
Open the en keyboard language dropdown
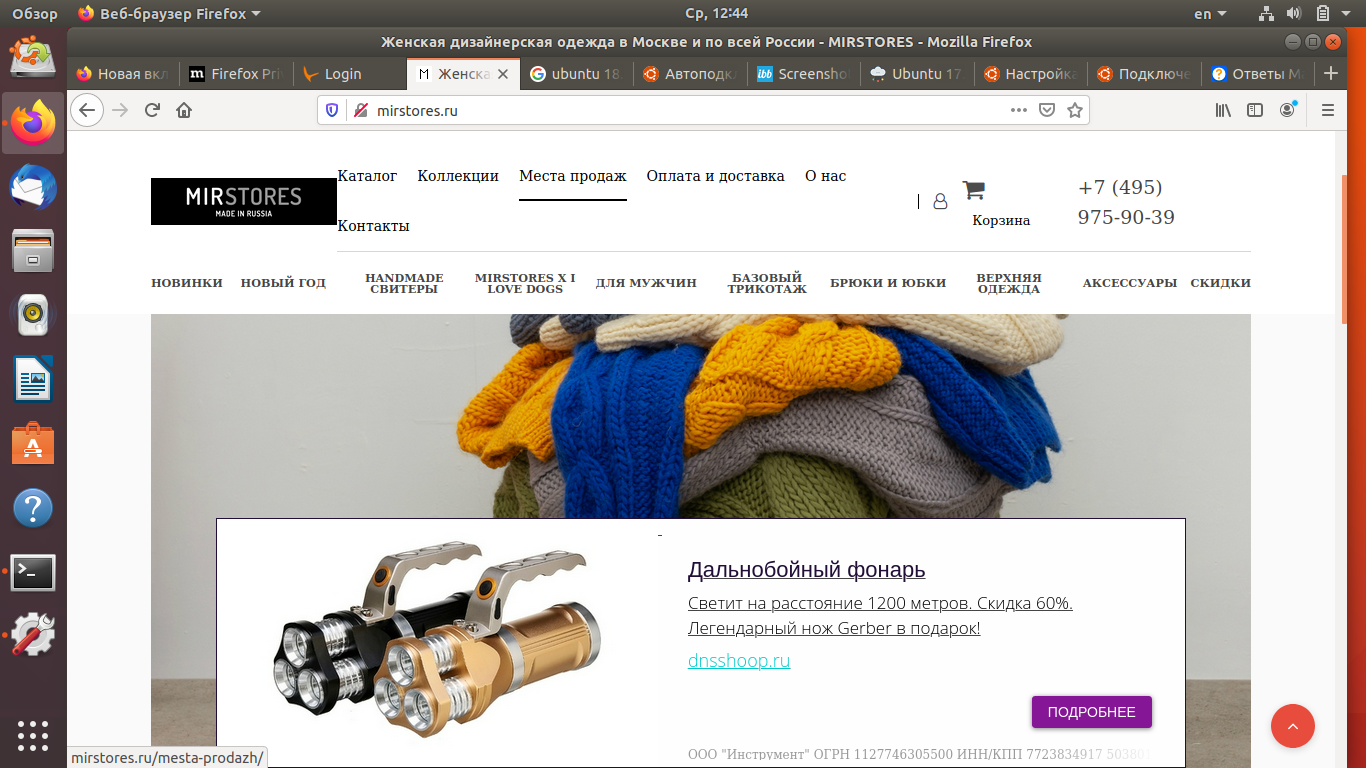point(1210,14)
